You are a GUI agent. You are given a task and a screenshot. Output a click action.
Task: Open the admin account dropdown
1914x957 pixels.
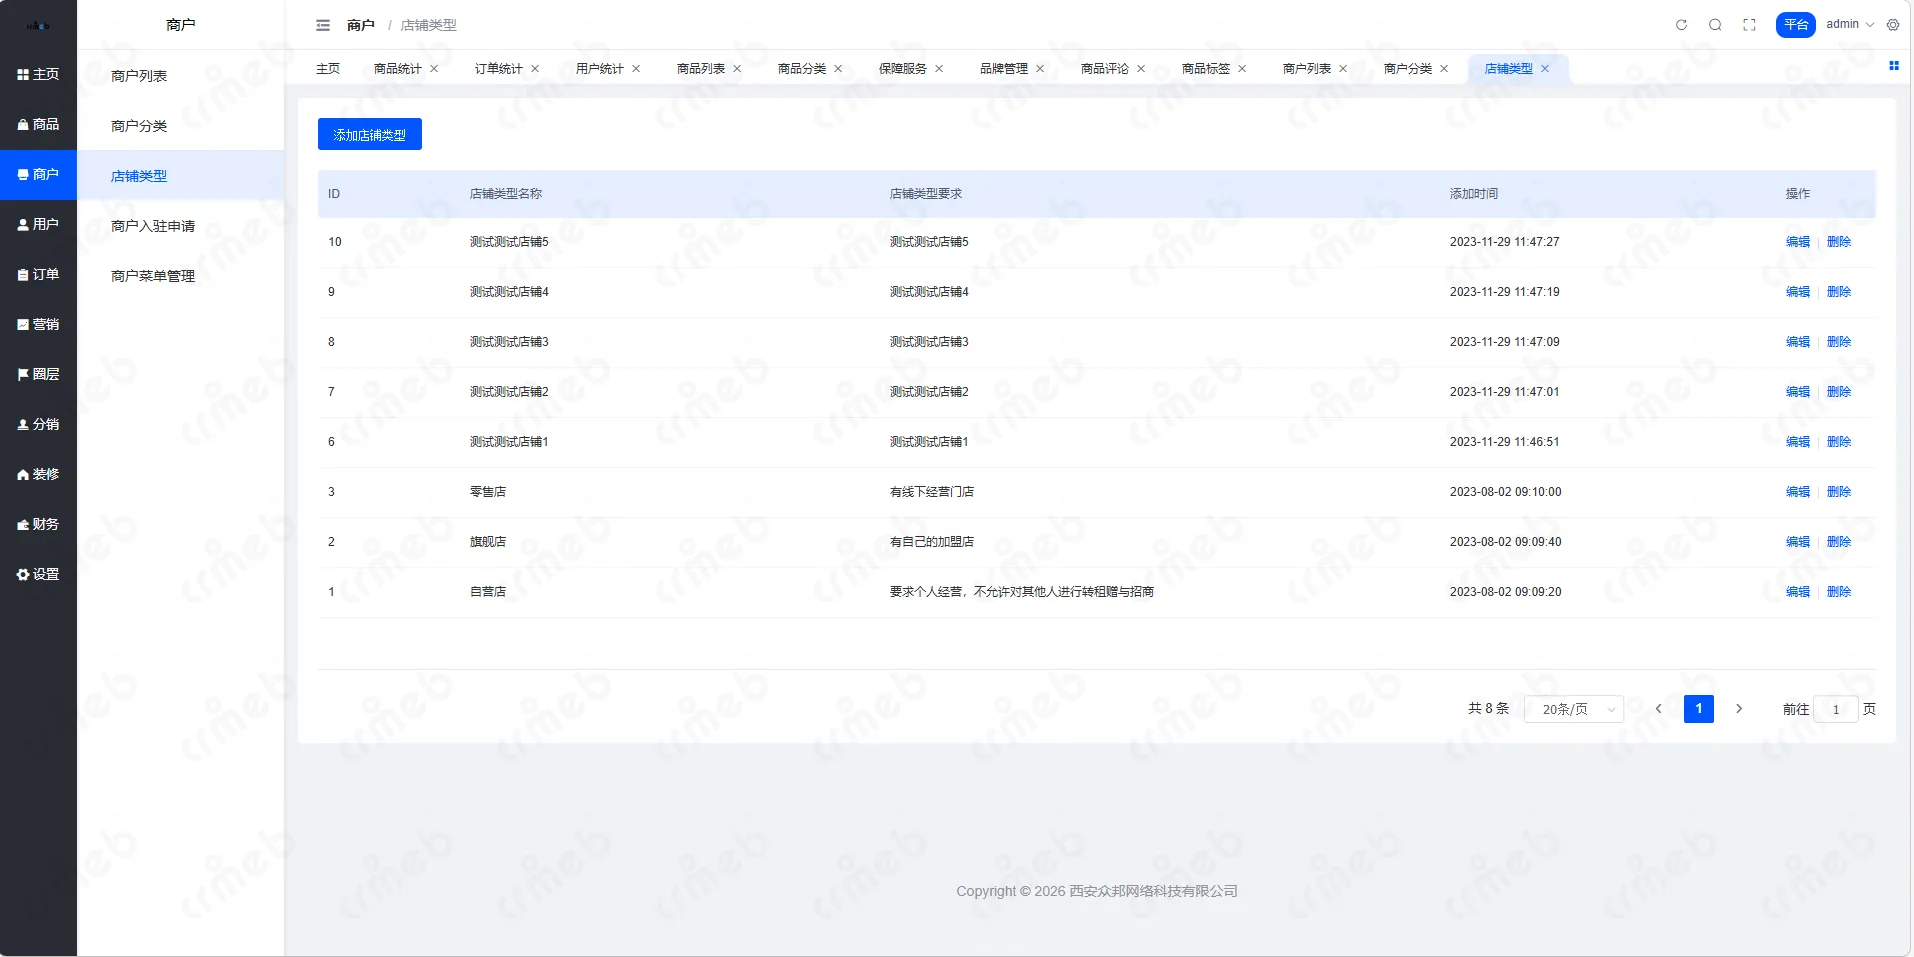(x=1850, y=24)
